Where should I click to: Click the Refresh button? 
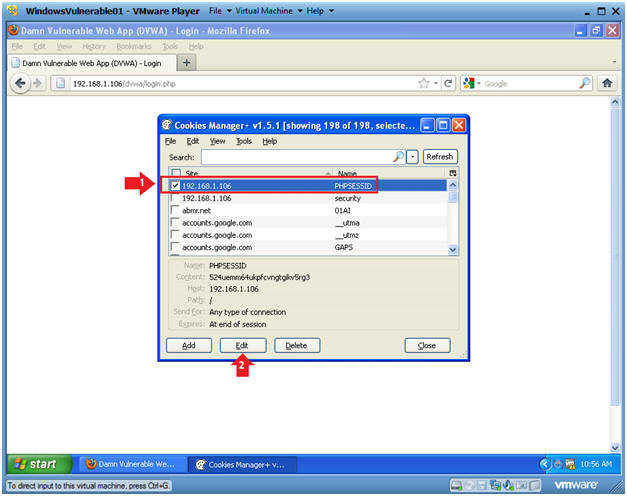pos(439,156)
